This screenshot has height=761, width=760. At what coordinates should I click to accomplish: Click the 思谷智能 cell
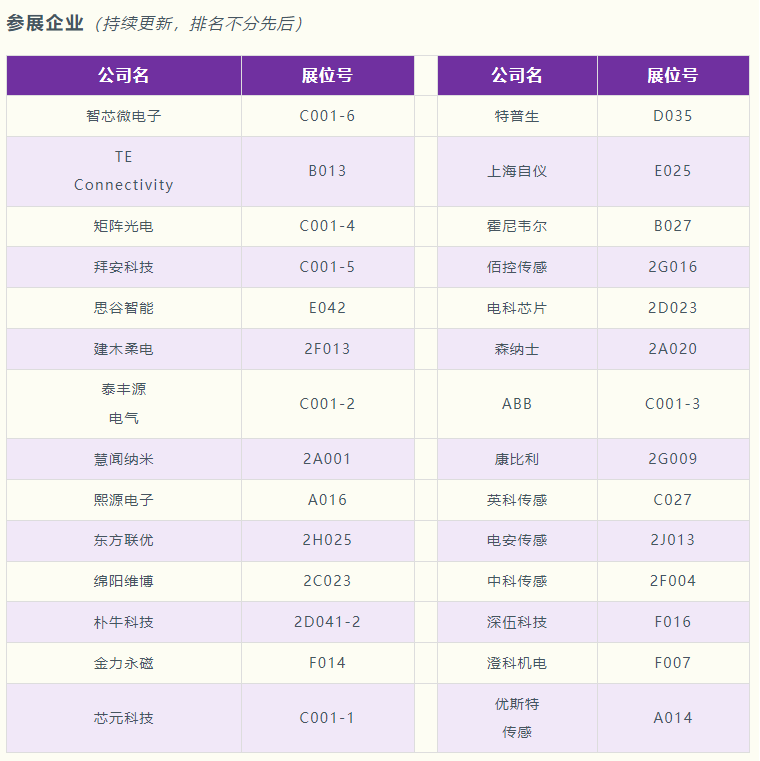coord(124,308)
